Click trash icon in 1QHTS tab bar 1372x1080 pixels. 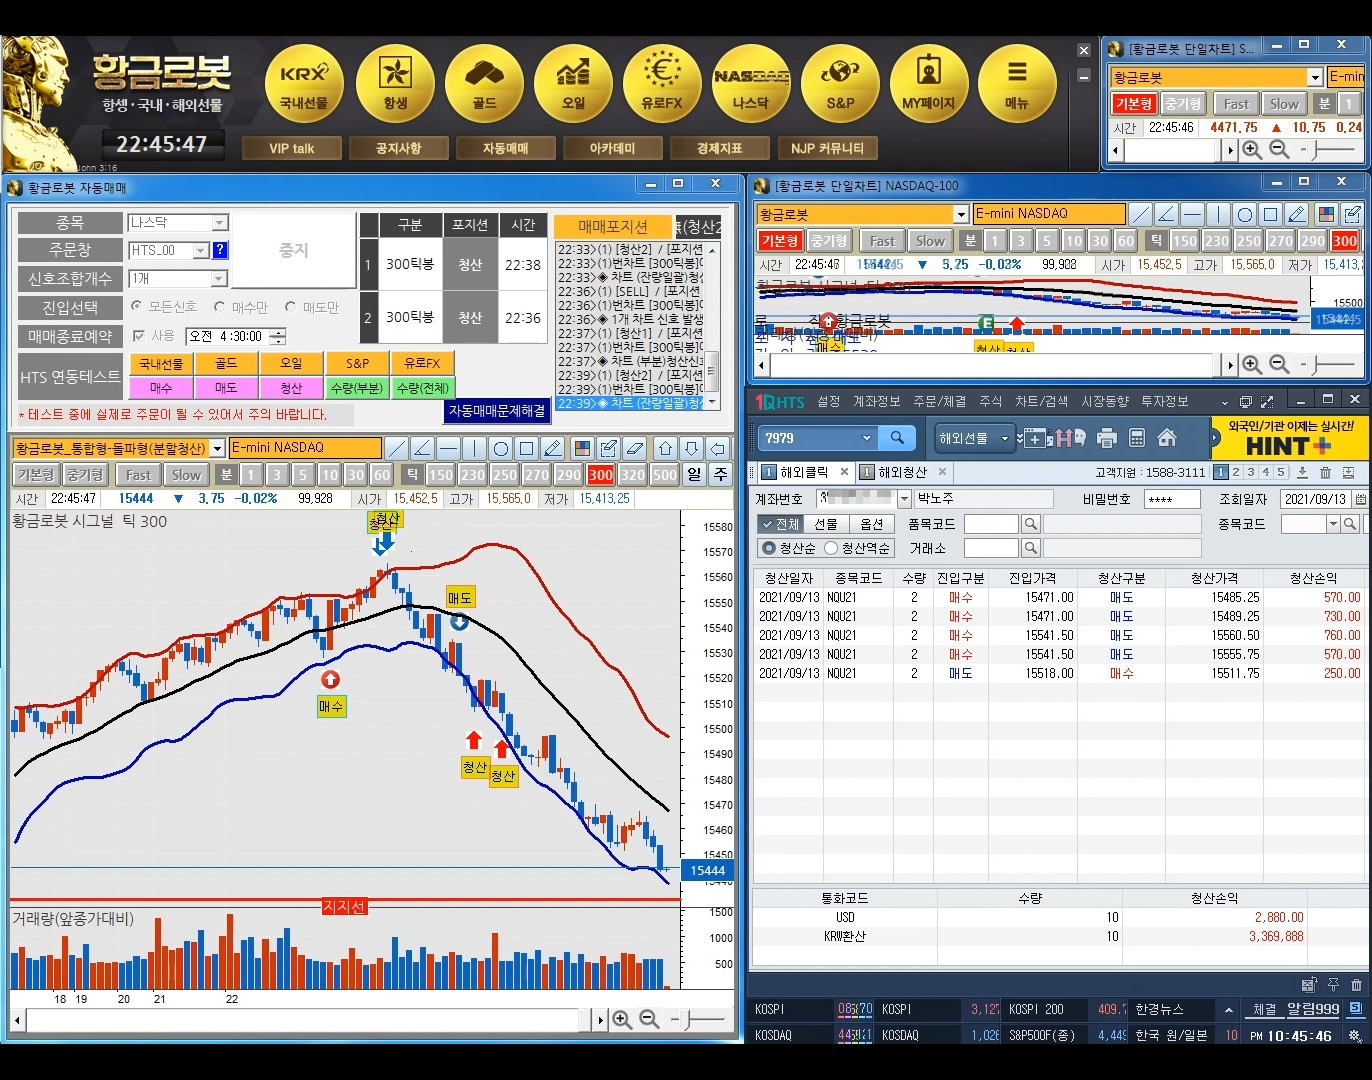(1325, 472)
